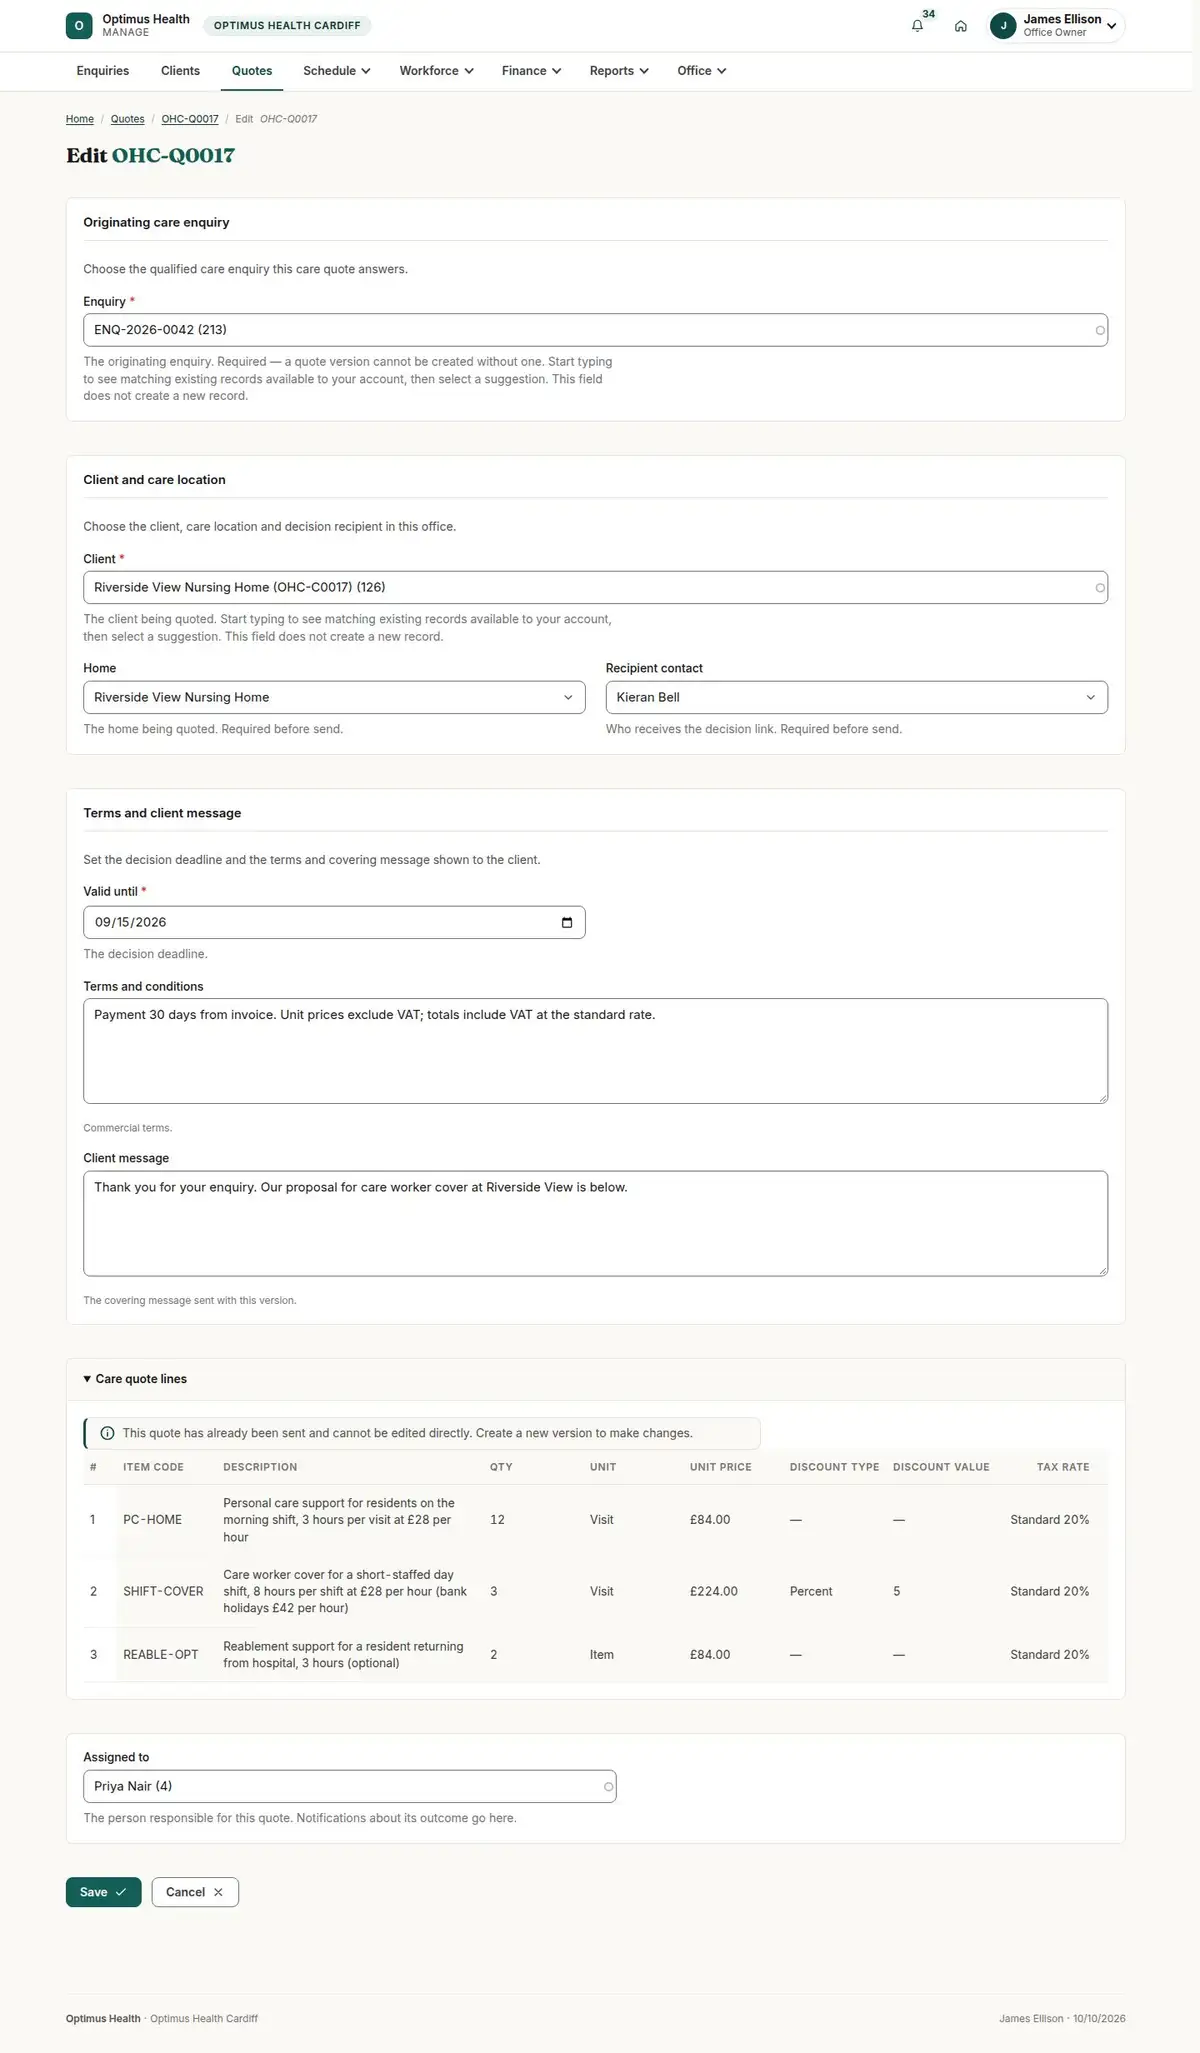Viewport: 1200px width, 2053px height.
Task: Click the James Ellison avatar
Action: click(1003, 25)
